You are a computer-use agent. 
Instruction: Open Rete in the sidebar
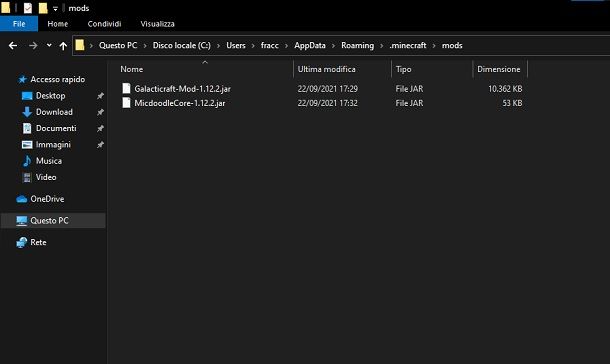38,242
